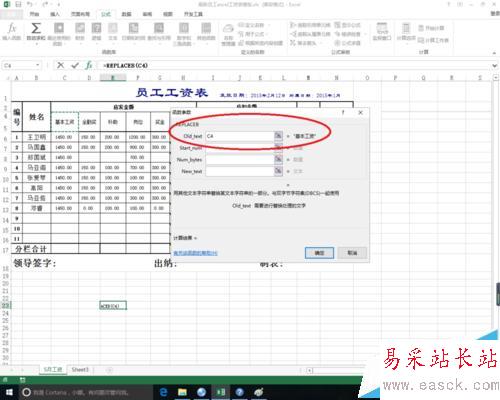This screenshot has height=400, width=500.
Task: Click the range selector icon for Old_text
Action: (x=278, y=136)
